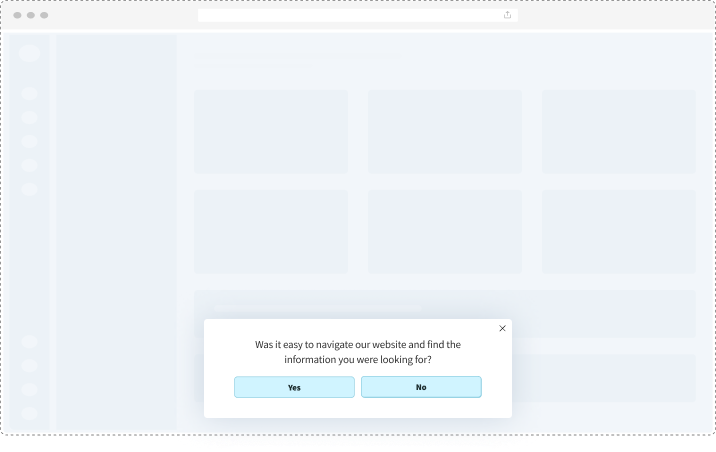Open the top-left card in the grid

click(x=271, y=131)
